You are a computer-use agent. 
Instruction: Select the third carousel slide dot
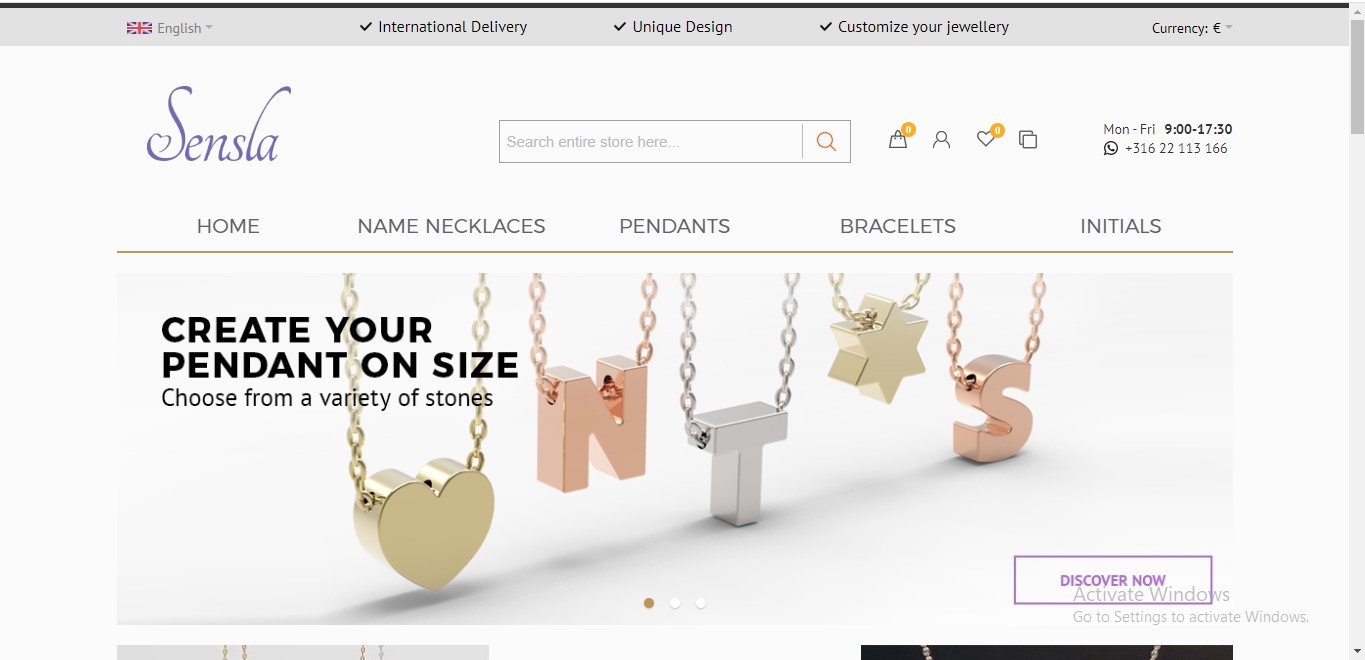pos(701,603)
